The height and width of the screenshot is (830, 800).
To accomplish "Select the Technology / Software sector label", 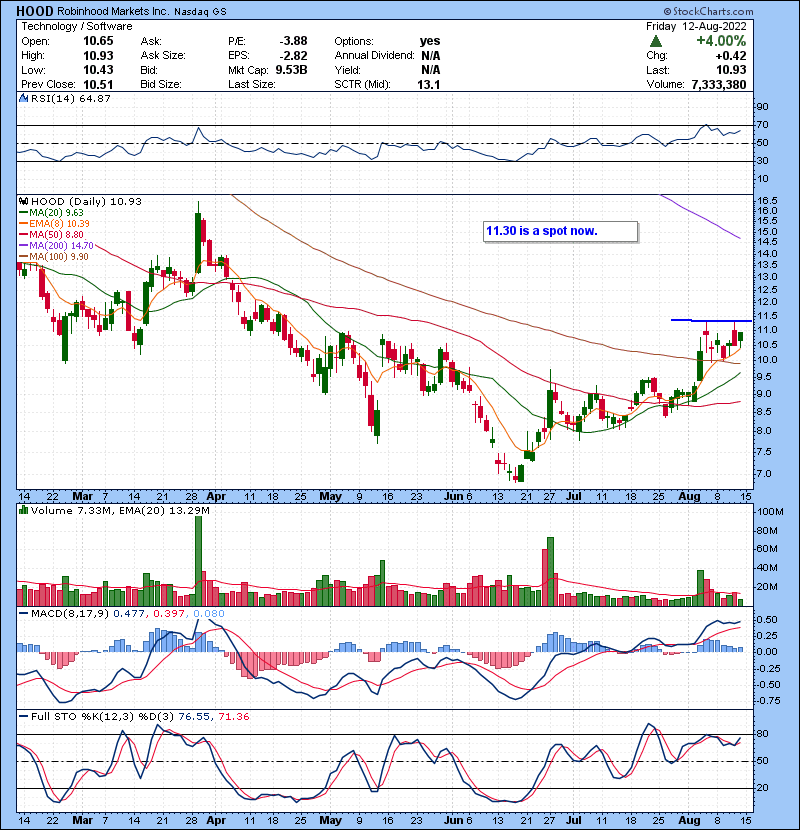I will pyautogui.click(x=77, y=26).
